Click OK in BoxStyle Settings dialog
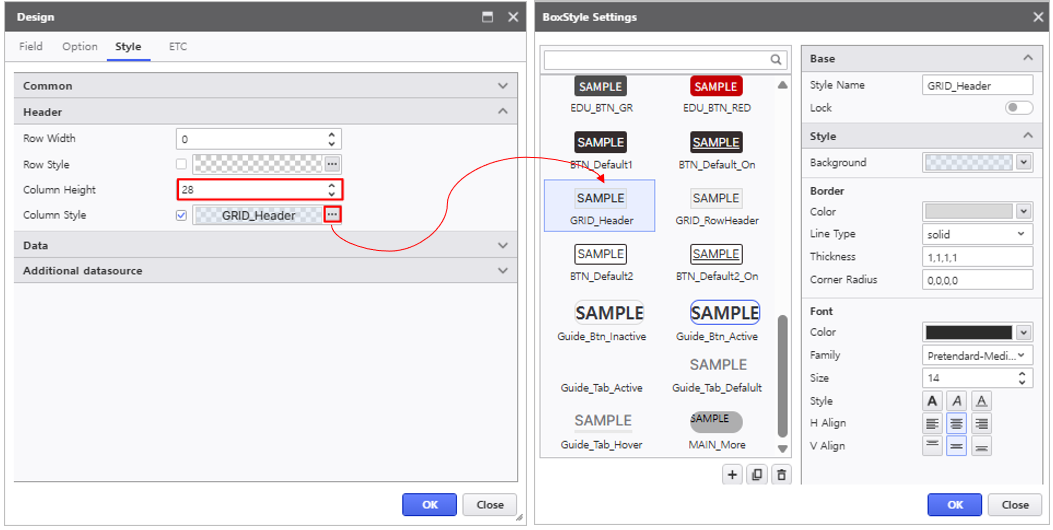Screen dimensions: 1053x530 (955, 504)
